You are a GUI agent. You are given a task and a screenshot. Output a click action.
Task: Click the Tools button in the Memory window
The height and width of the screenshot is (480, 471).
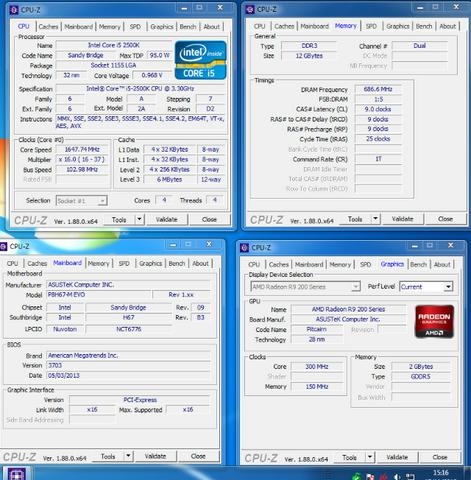coord(355,219)
